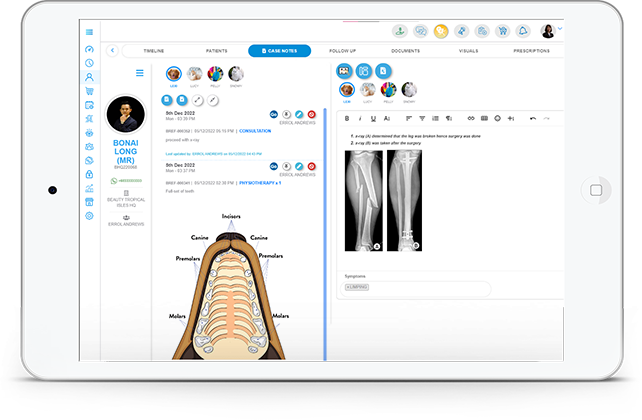The width and height of the screenshot is (642, 420).
Task: Open the clock sidebar icon
Action: pos(89,63)
